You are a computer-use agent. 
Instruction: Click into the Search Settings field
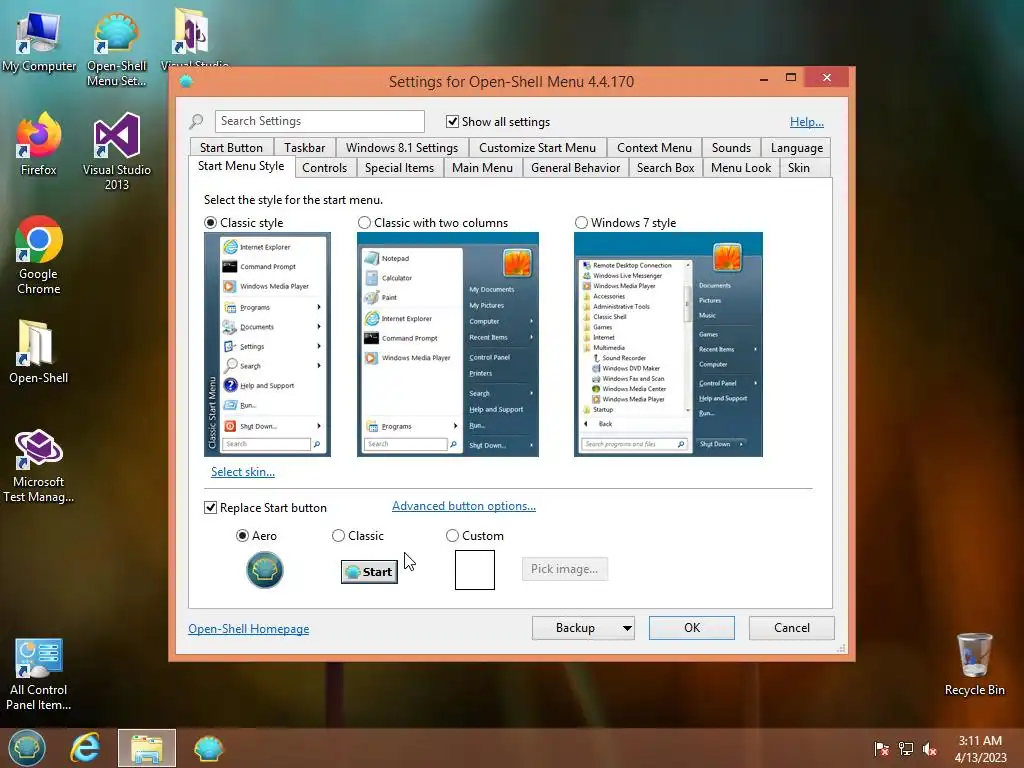click(319, 121)
